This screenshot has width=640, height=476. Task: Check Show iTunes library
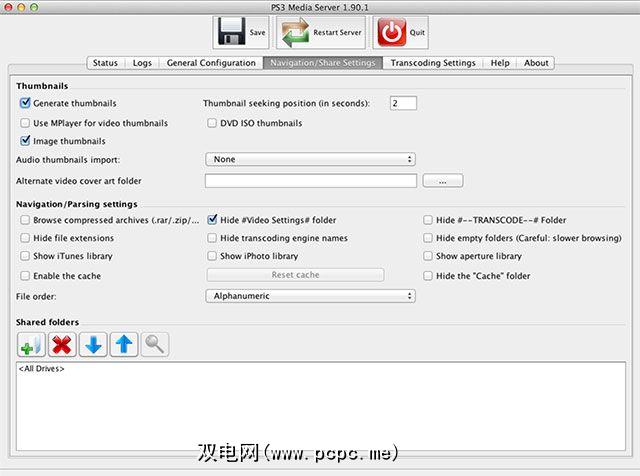(25, 256)
